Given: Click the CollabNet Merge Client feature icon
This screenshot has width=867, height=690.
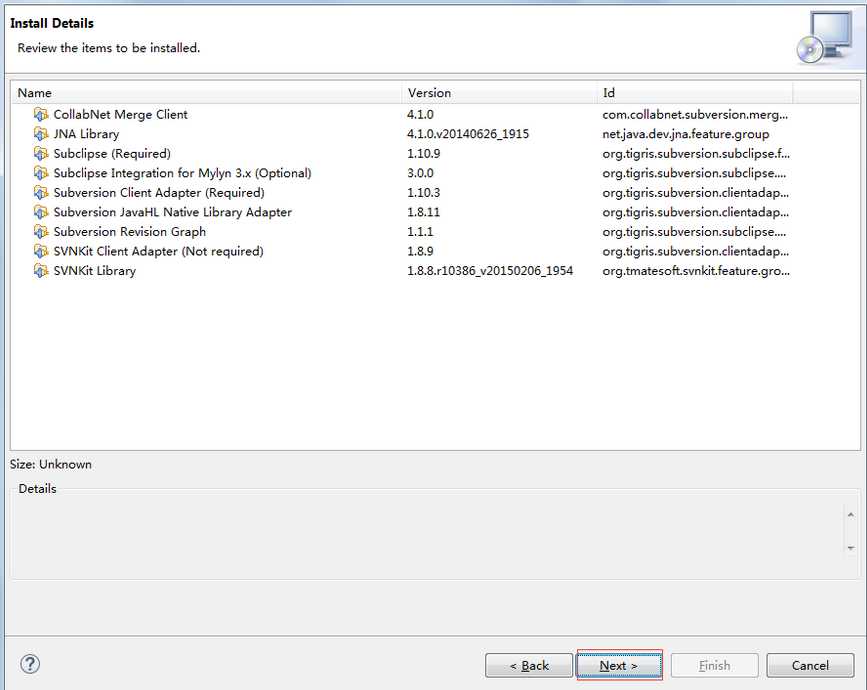Looking at the screenshot, I should coord(41,114).
